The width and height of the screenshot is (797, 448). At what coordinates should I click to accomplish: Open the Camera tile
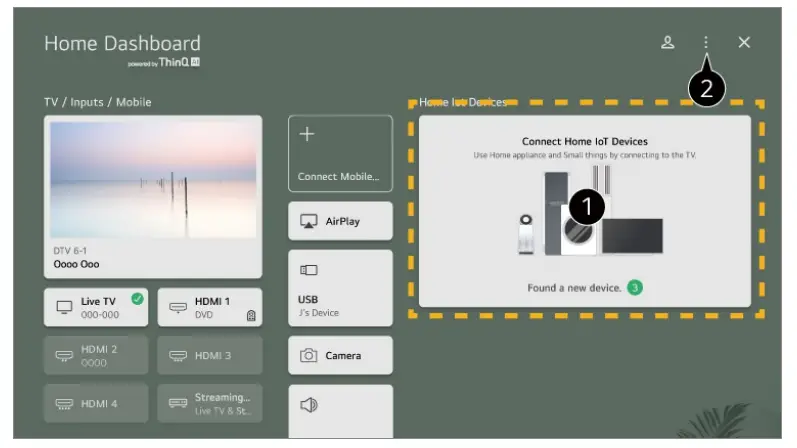340,355
